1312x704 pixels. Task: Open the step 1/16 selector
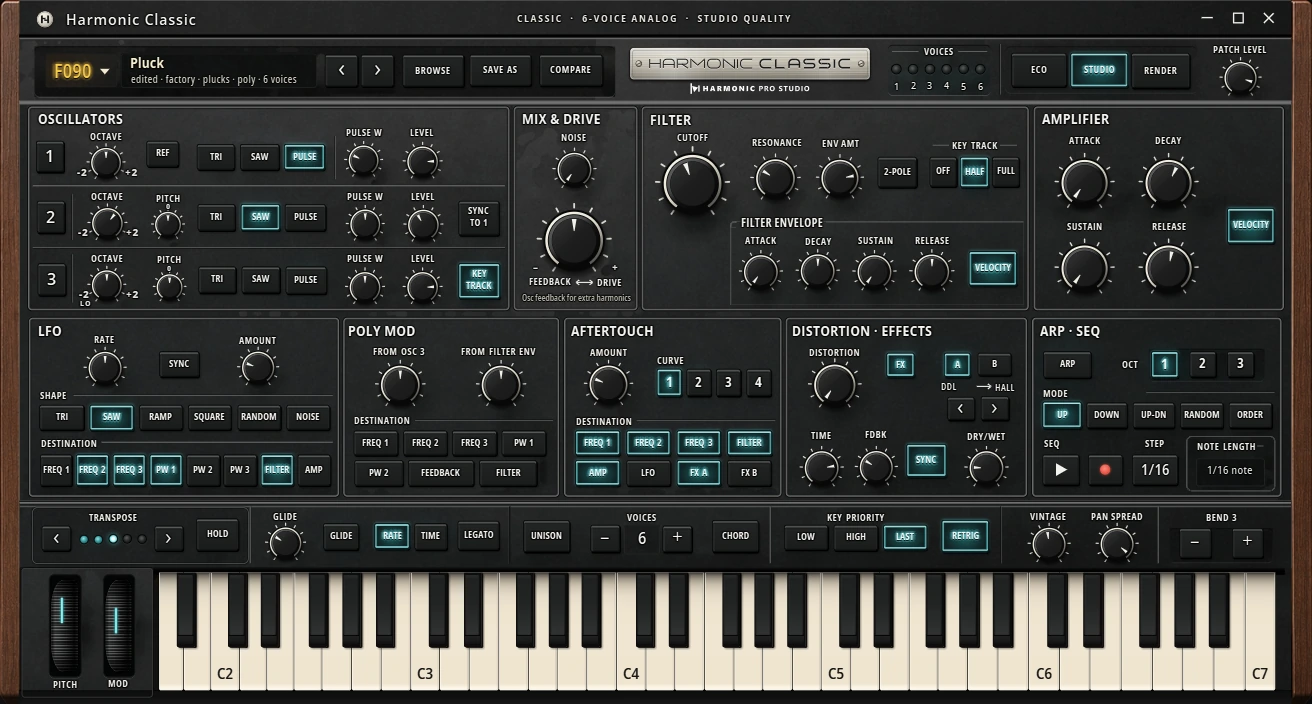coord(1155,469)
